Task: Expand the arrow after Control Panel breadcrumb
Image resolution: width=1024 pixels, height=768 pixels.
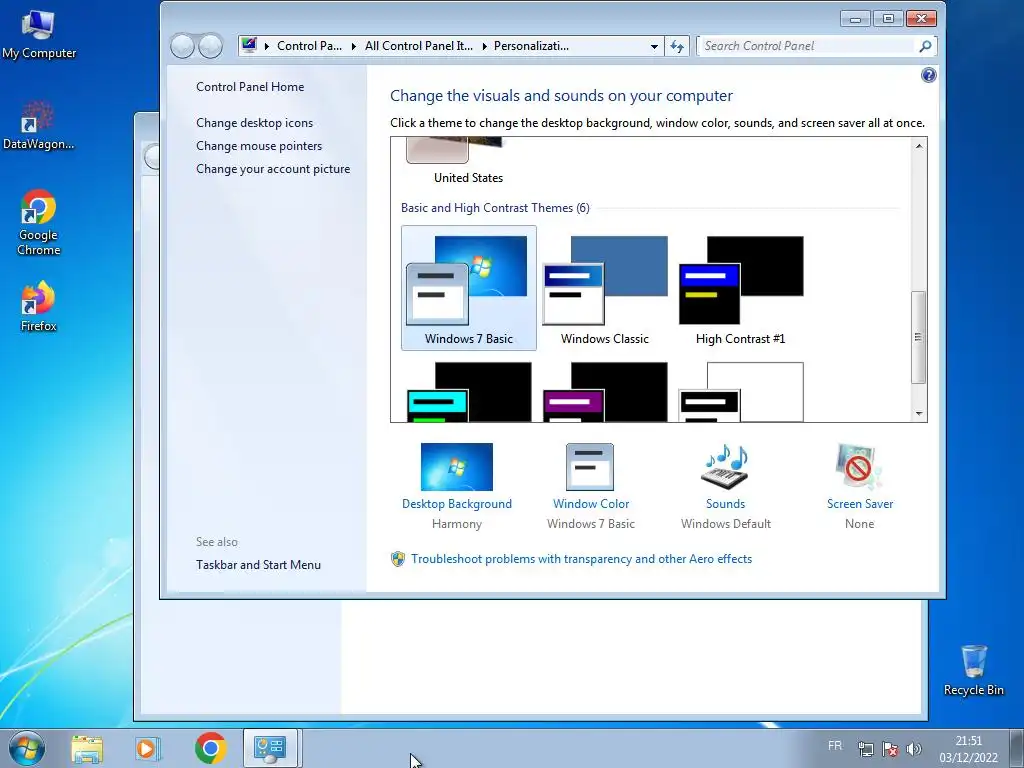Action: [x=353, y=46]
